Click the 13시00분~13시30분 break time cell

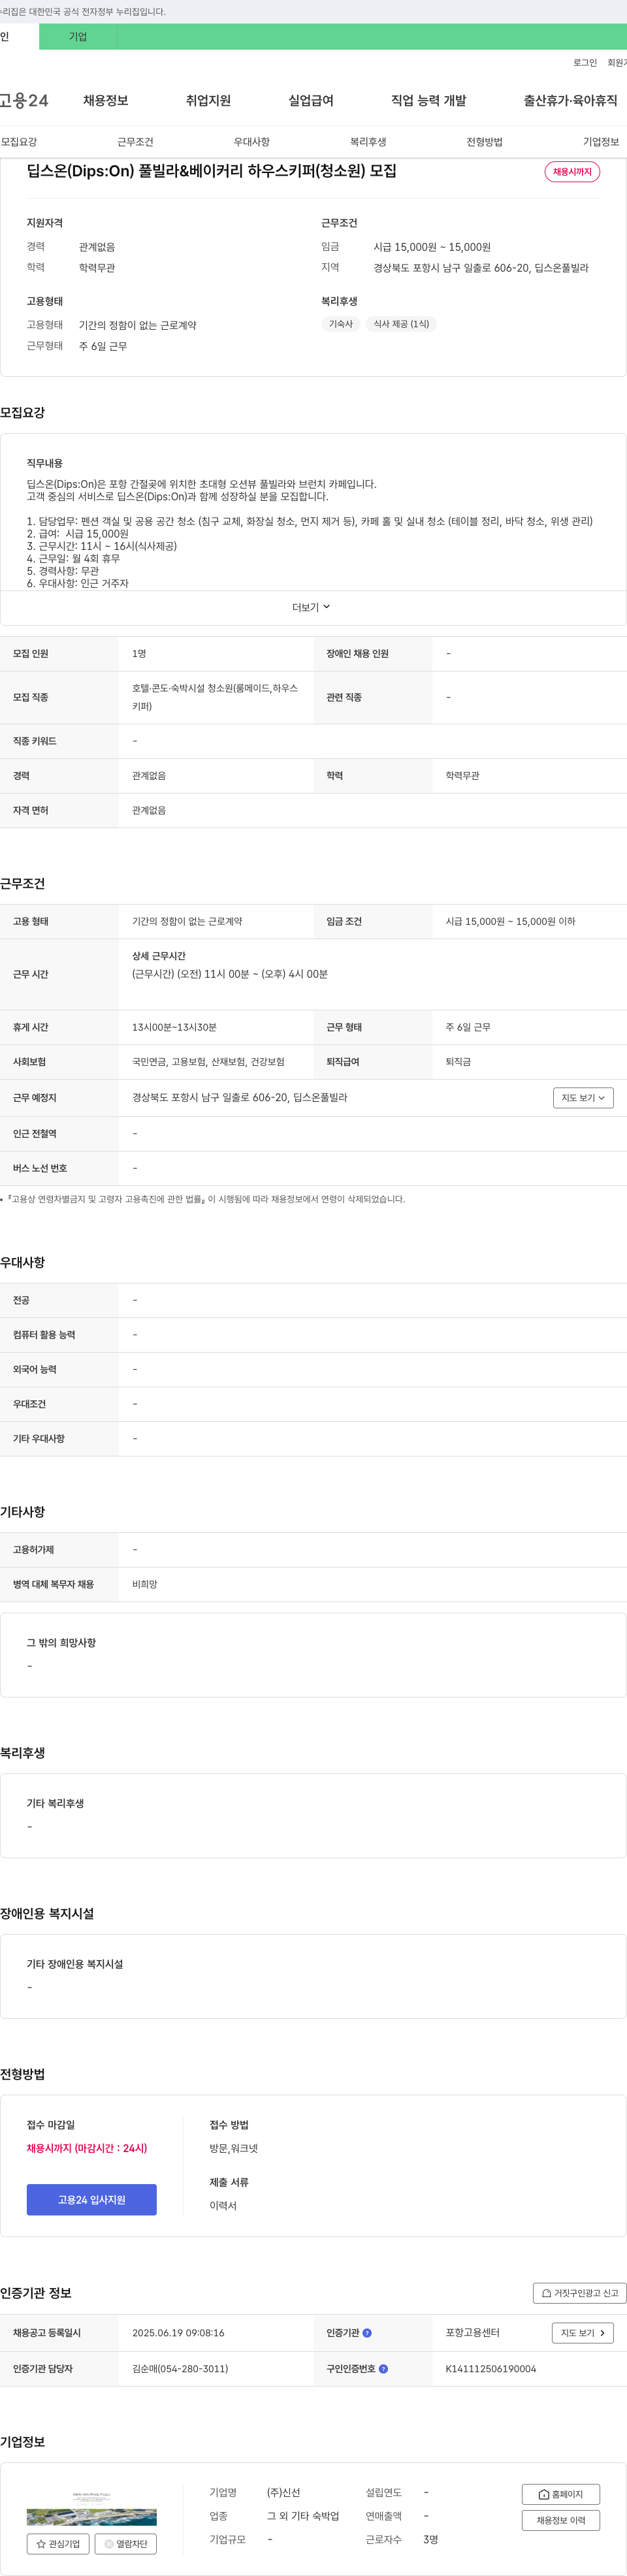point(174,1027)
